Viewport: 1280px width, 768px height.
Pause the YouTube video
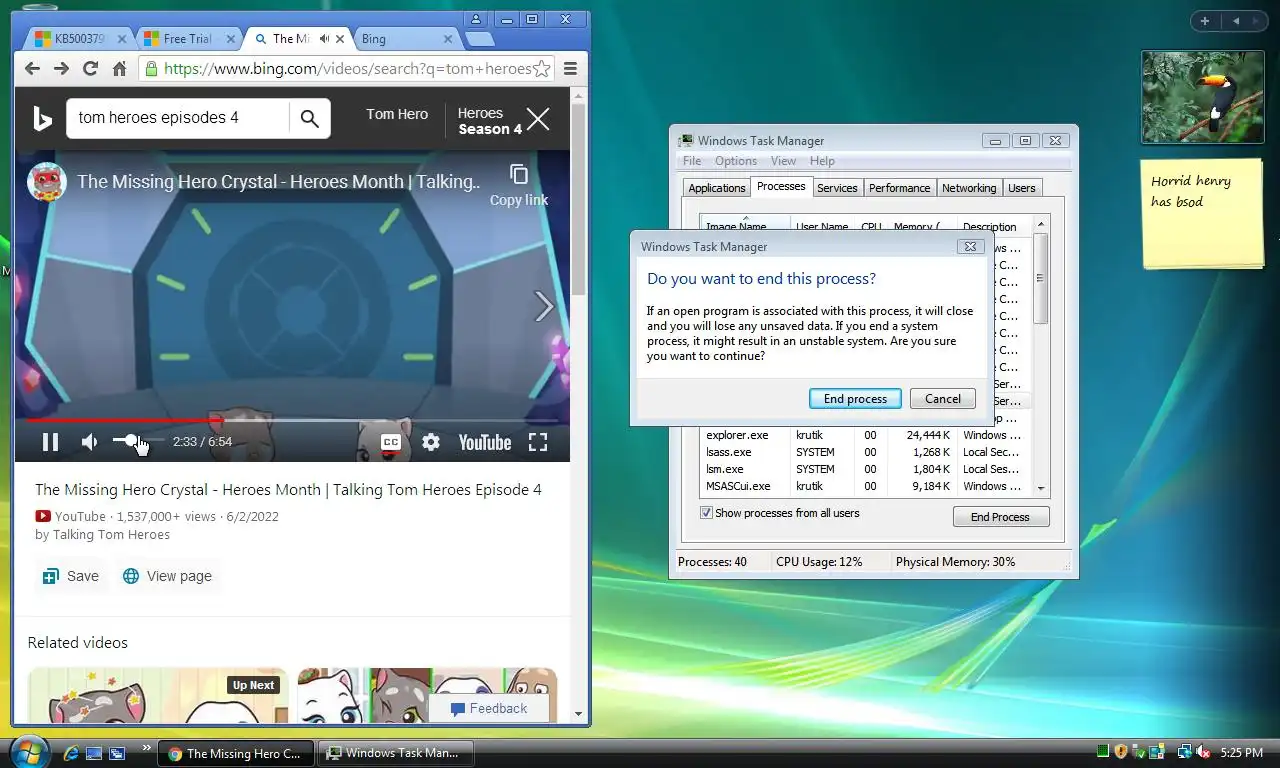pyautogui.click(x=50, y=442)
